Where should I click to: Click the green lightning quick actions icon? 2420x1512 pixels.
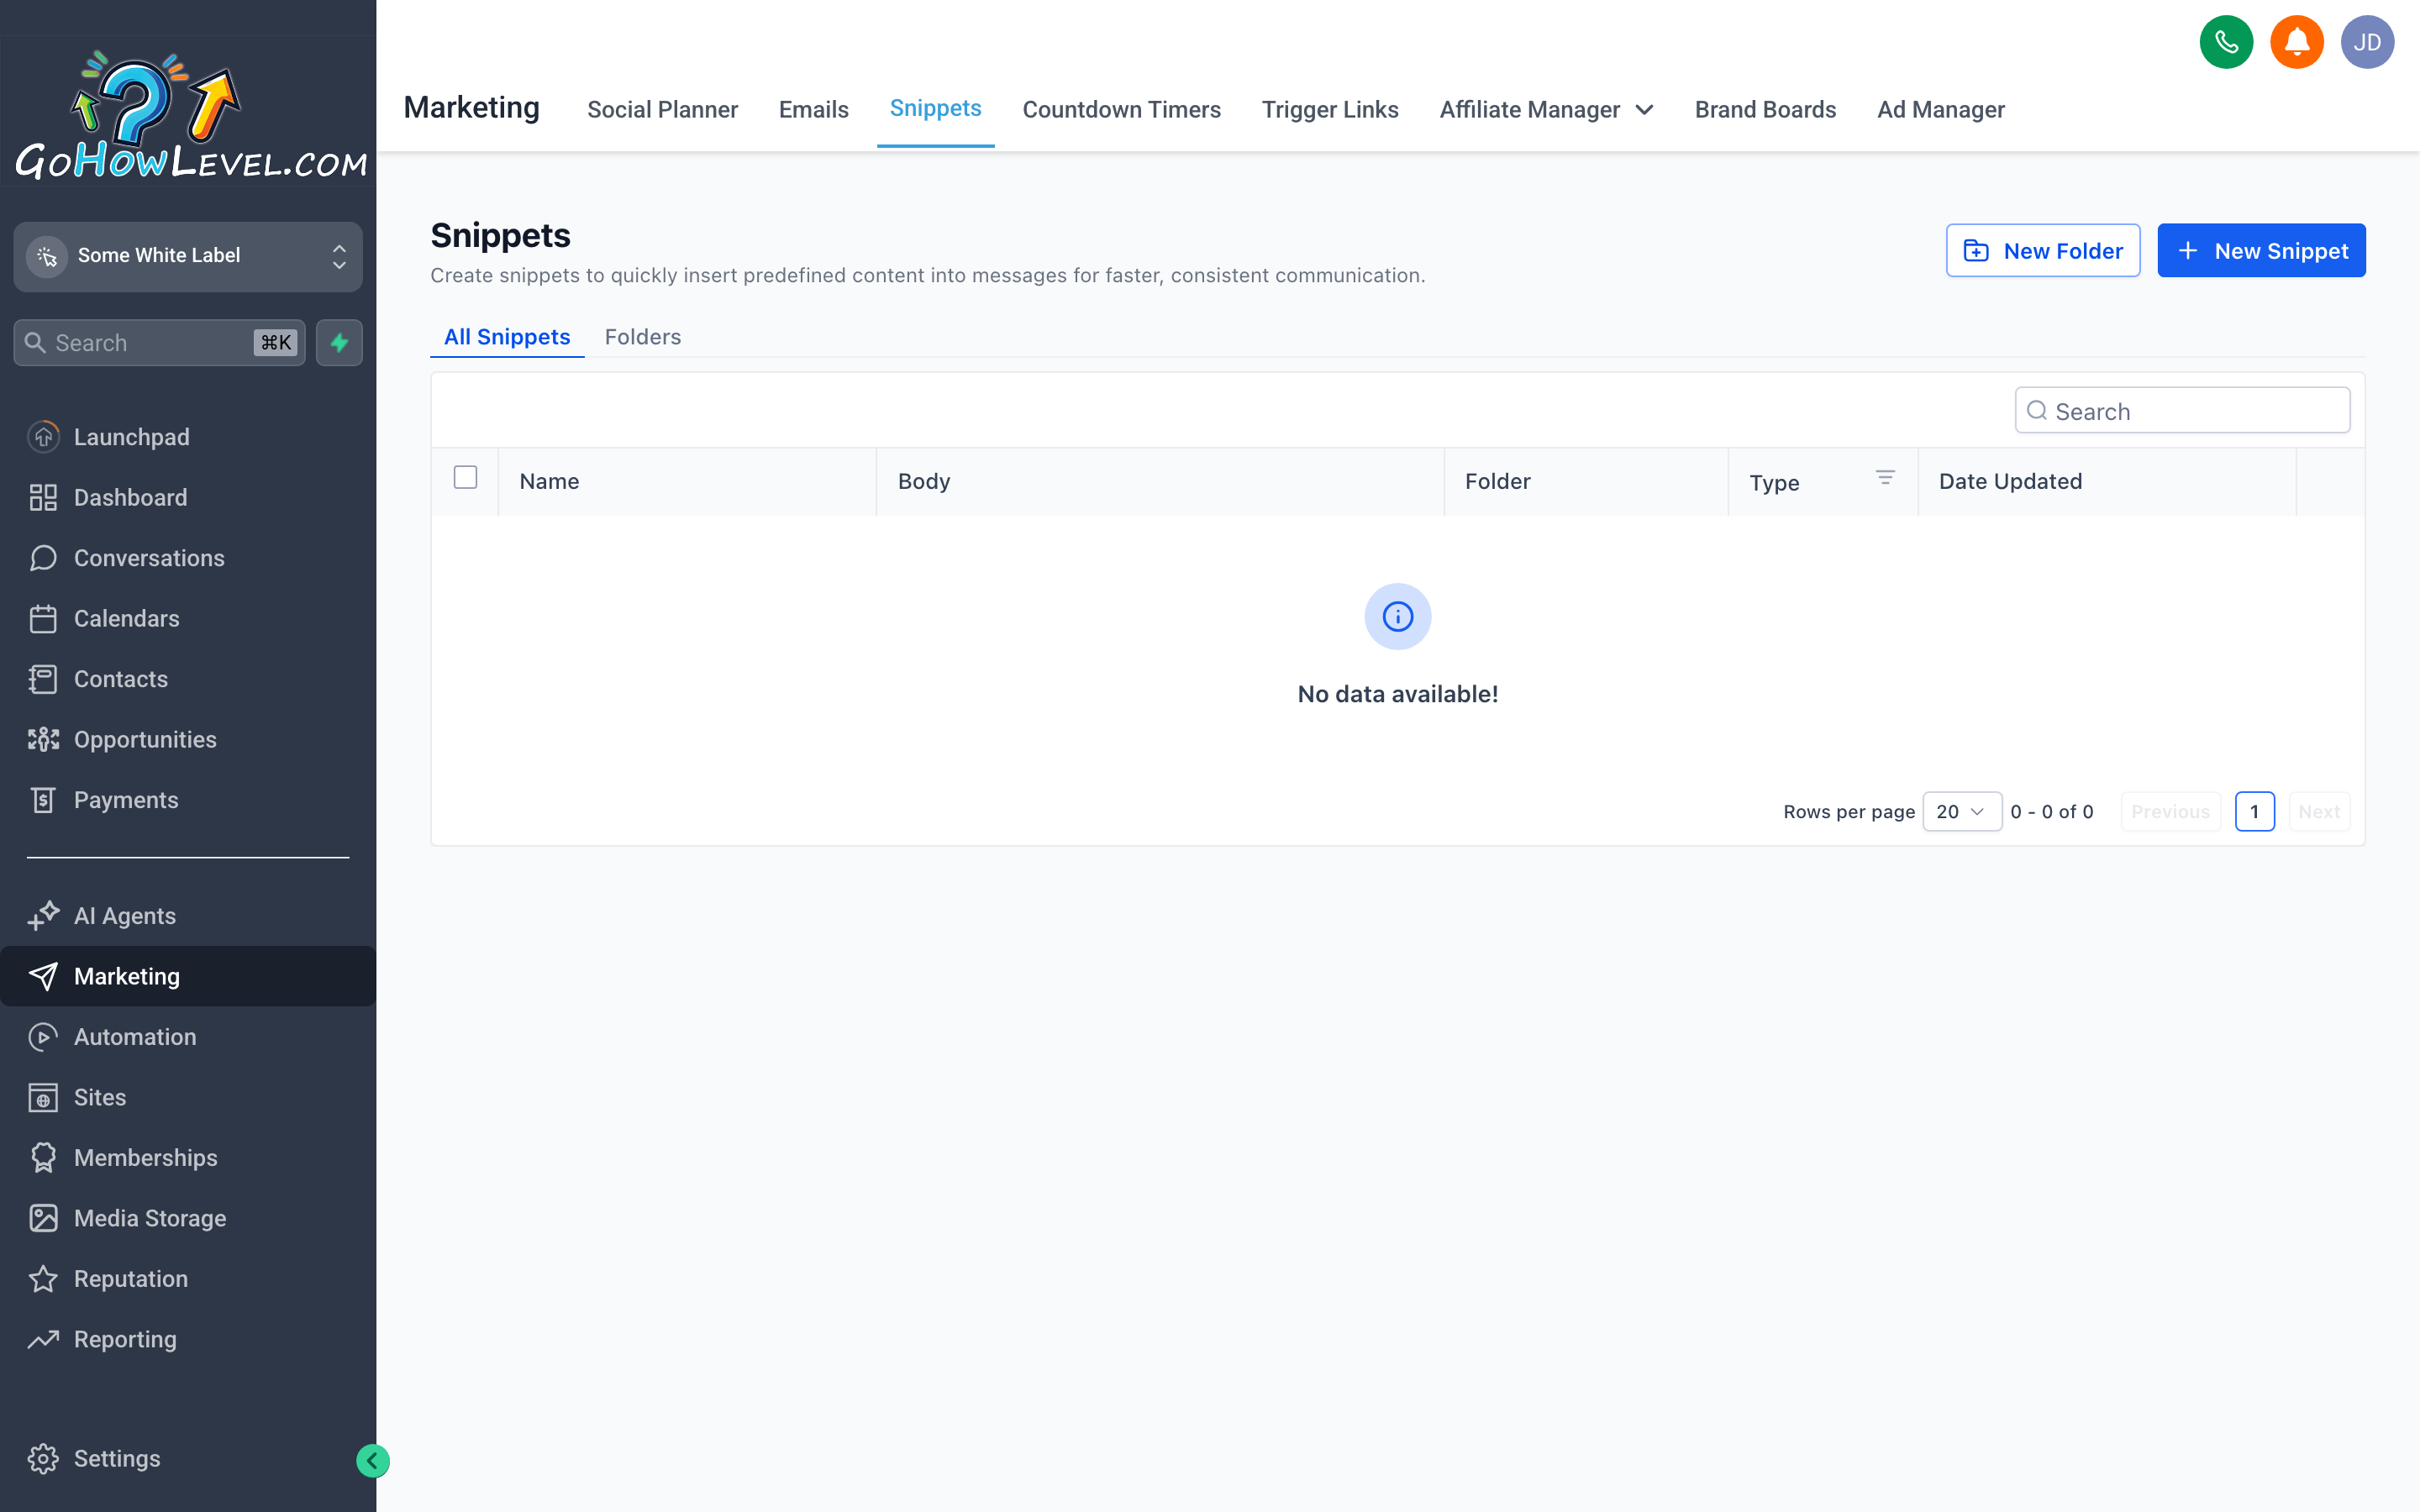(x=339, y=343)
